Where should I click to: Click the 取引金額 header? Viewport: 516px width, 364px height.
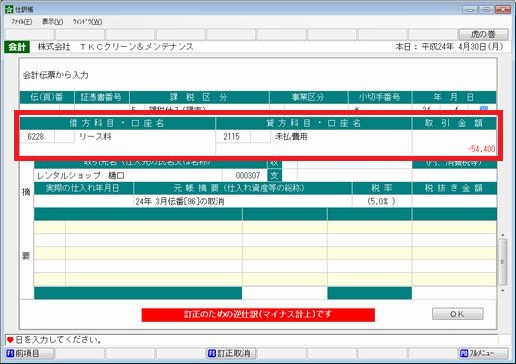click(454, 123)
